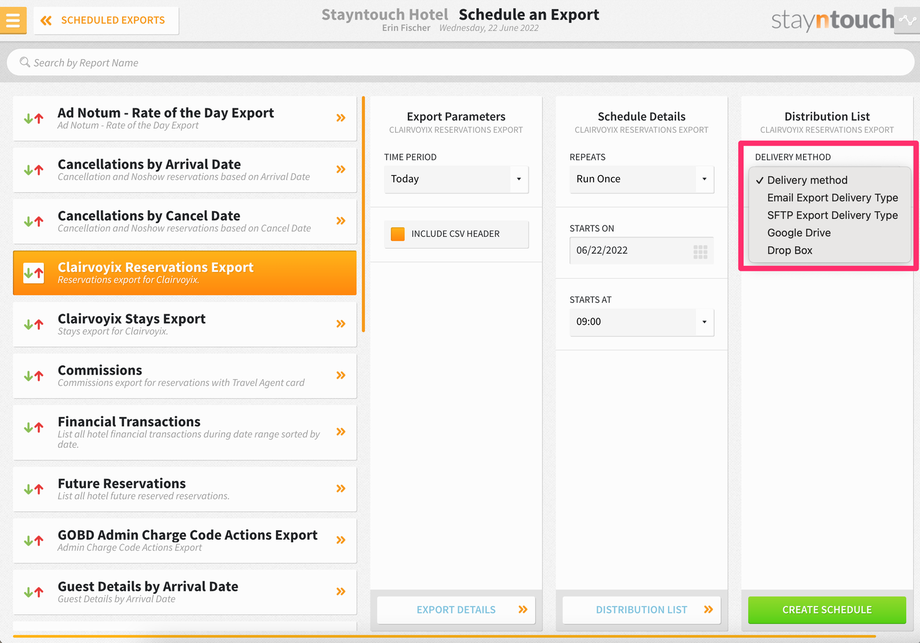Select the Delivery method placeholder option

[807, 180]
